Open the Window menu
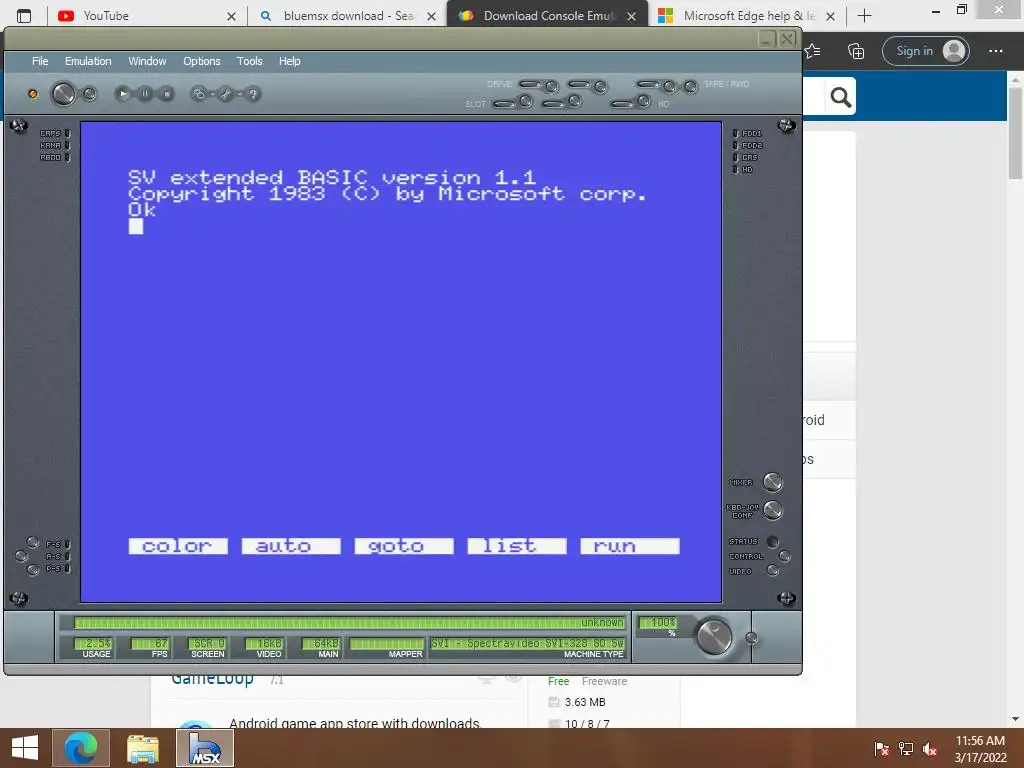 point(147,61)
